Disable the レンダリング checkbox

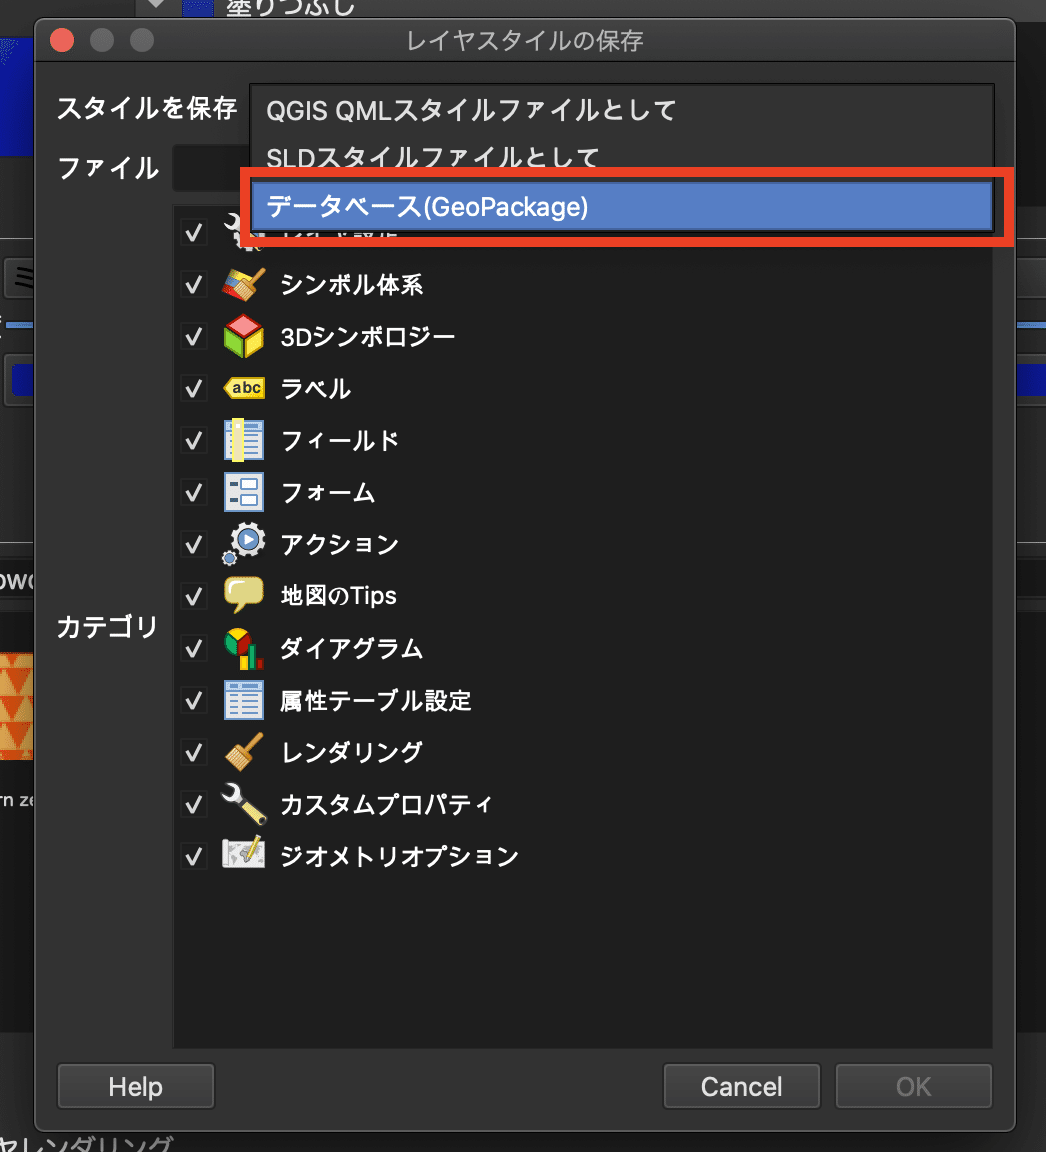pyautogui.click(x=193, y=752)
